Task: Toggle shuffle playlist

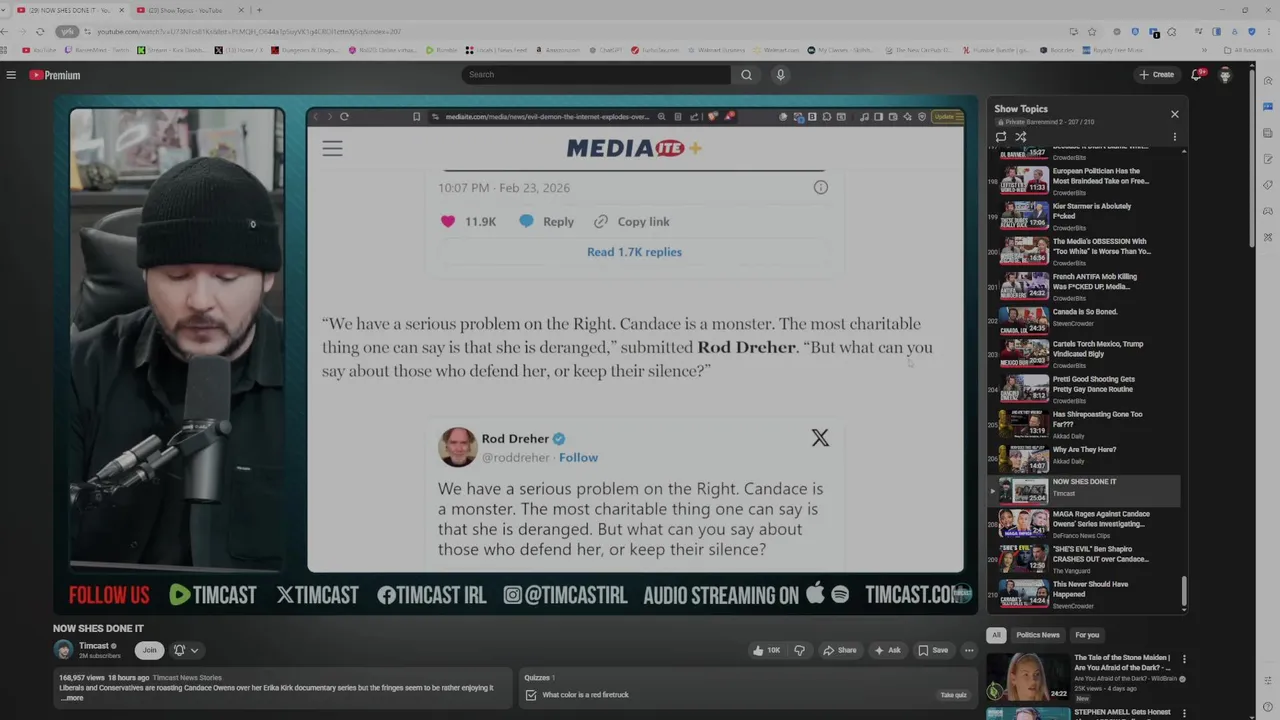Action: point(1020,137)
